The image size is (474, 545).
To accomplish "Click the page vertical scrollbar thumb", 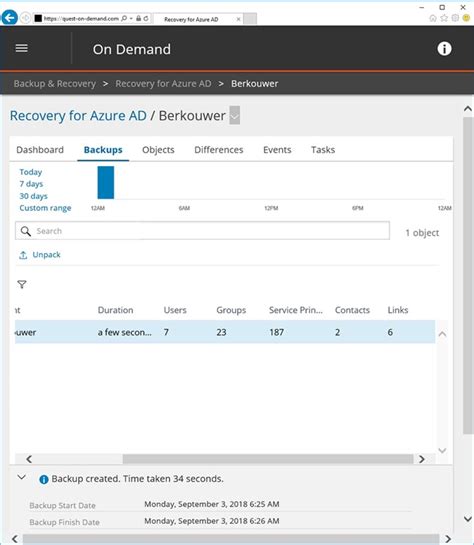I will pyautogui.click(x=468, y=275).
